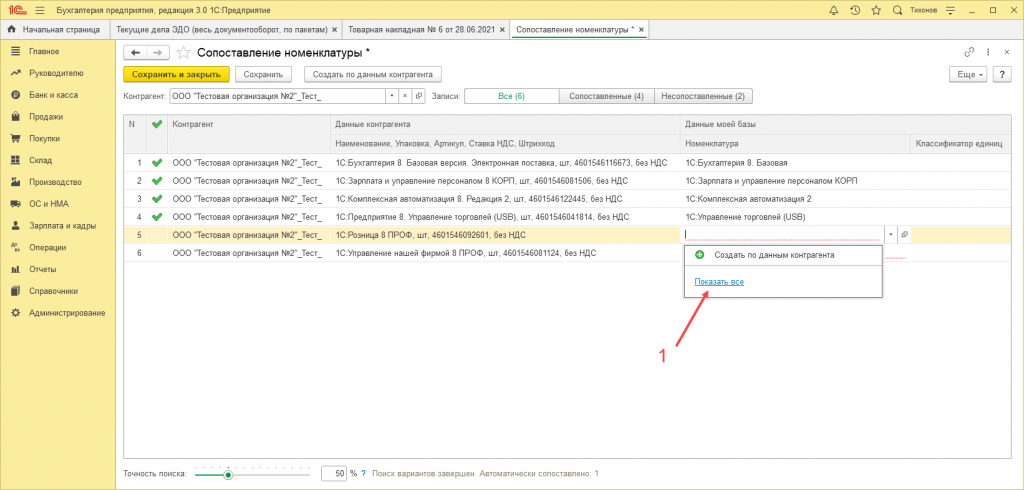Copy link to this form icon

(968, 52)
